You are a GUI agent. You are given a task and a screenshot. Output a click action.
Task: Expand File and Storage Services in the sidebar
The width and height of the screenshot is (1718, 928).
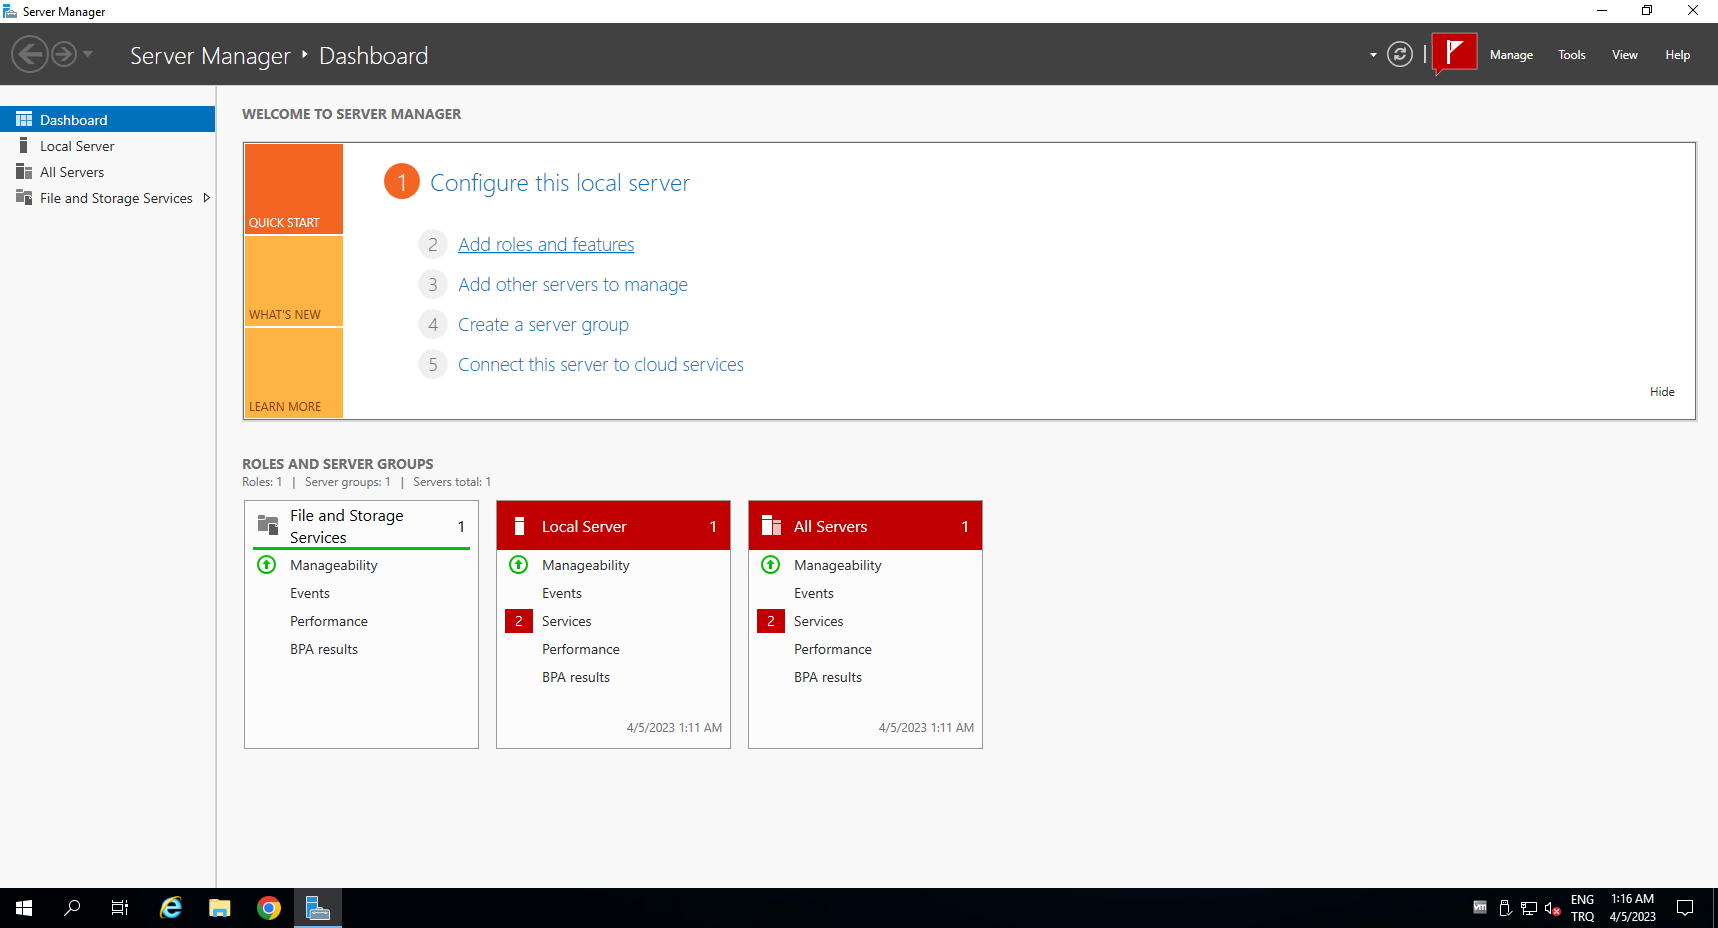[207, 197]
